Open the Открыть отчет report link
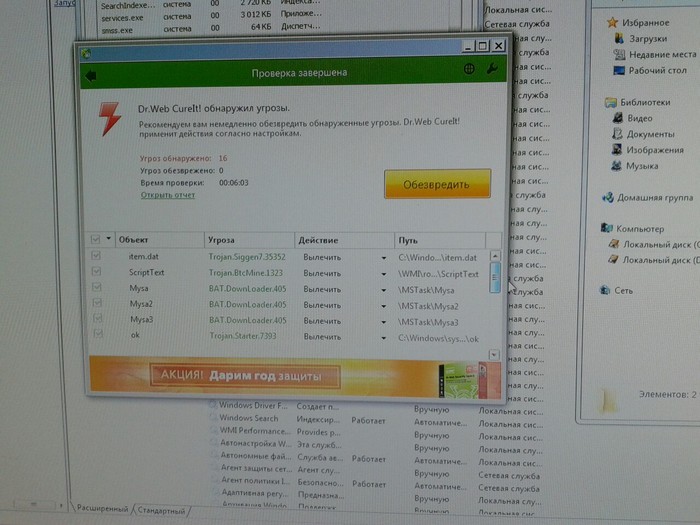 click(168, 195)
